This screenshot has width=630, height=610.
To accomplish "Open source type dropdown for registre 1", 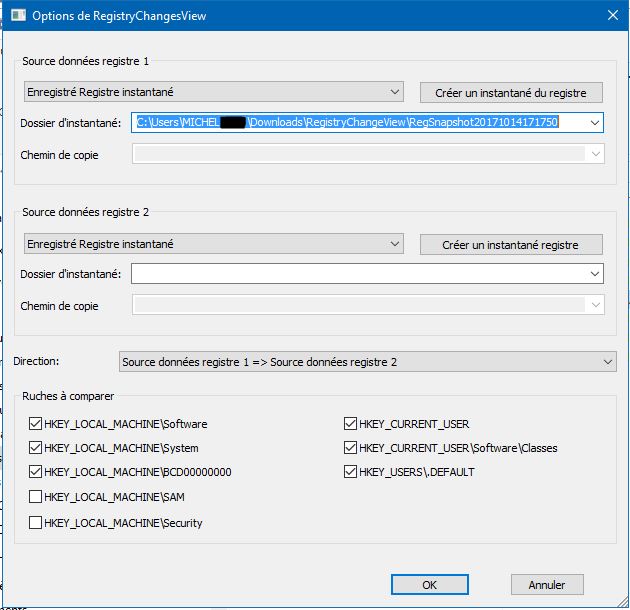I will 213,92.
